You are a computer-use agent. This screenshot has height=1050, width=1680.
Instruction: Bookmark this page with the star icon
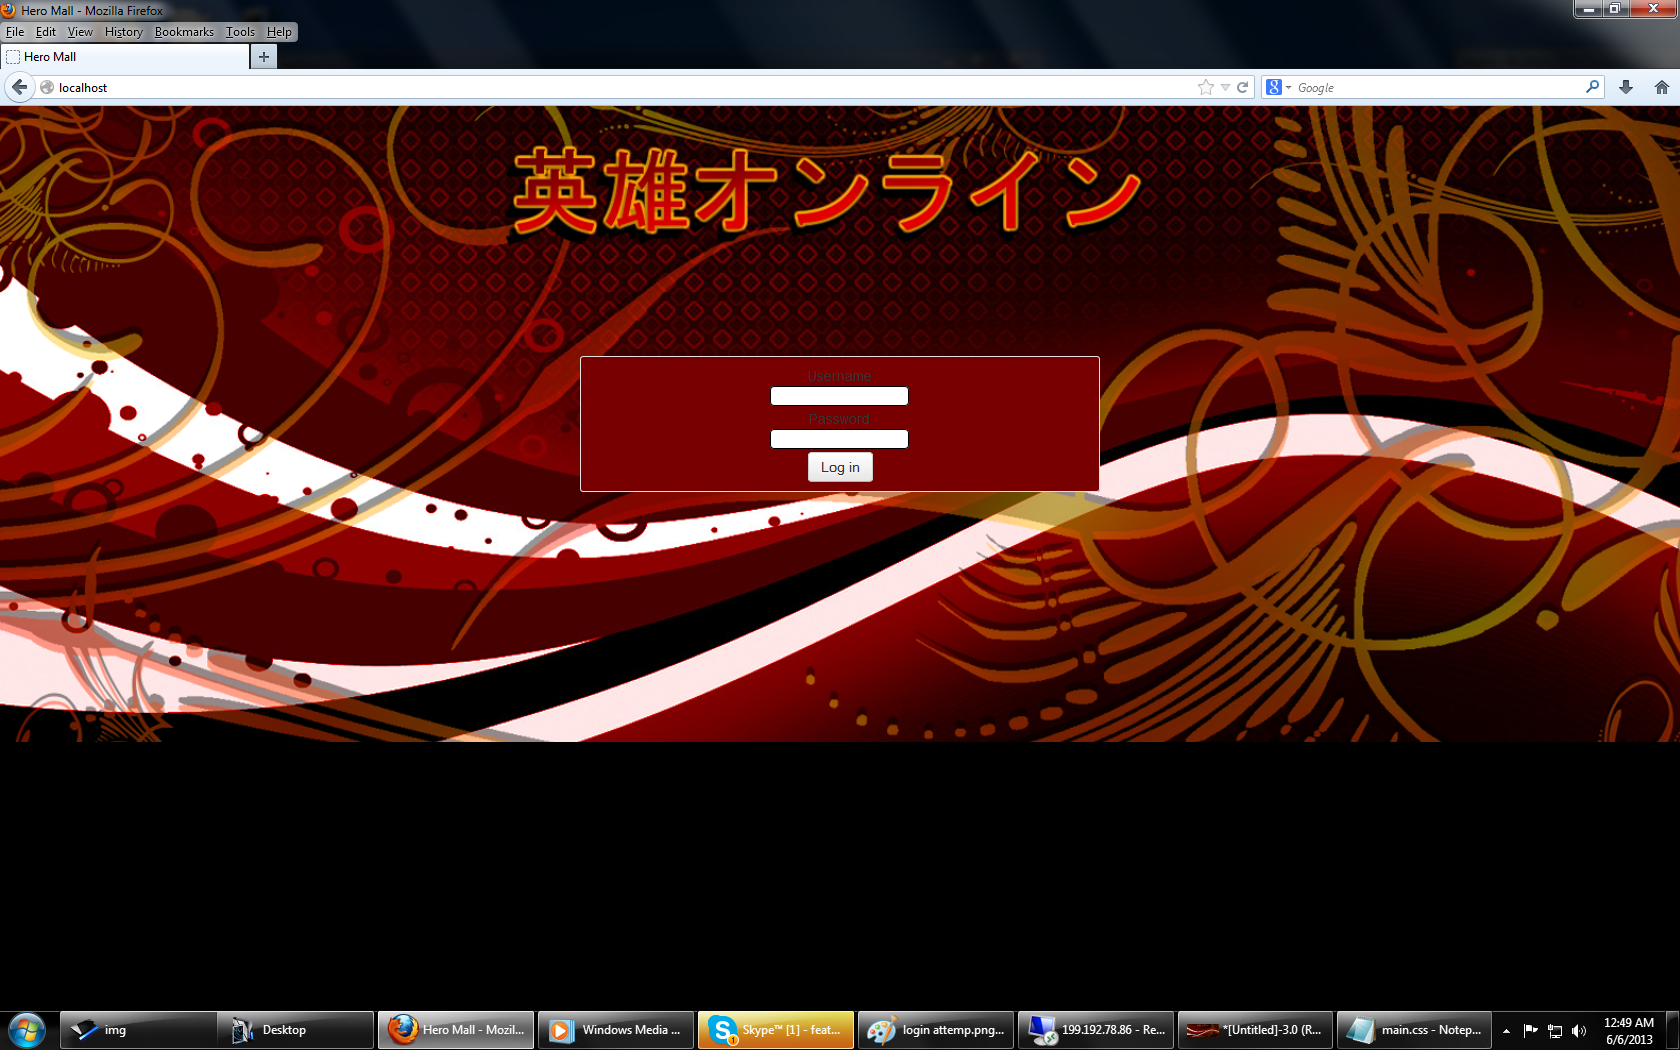tap(1206, 87)
